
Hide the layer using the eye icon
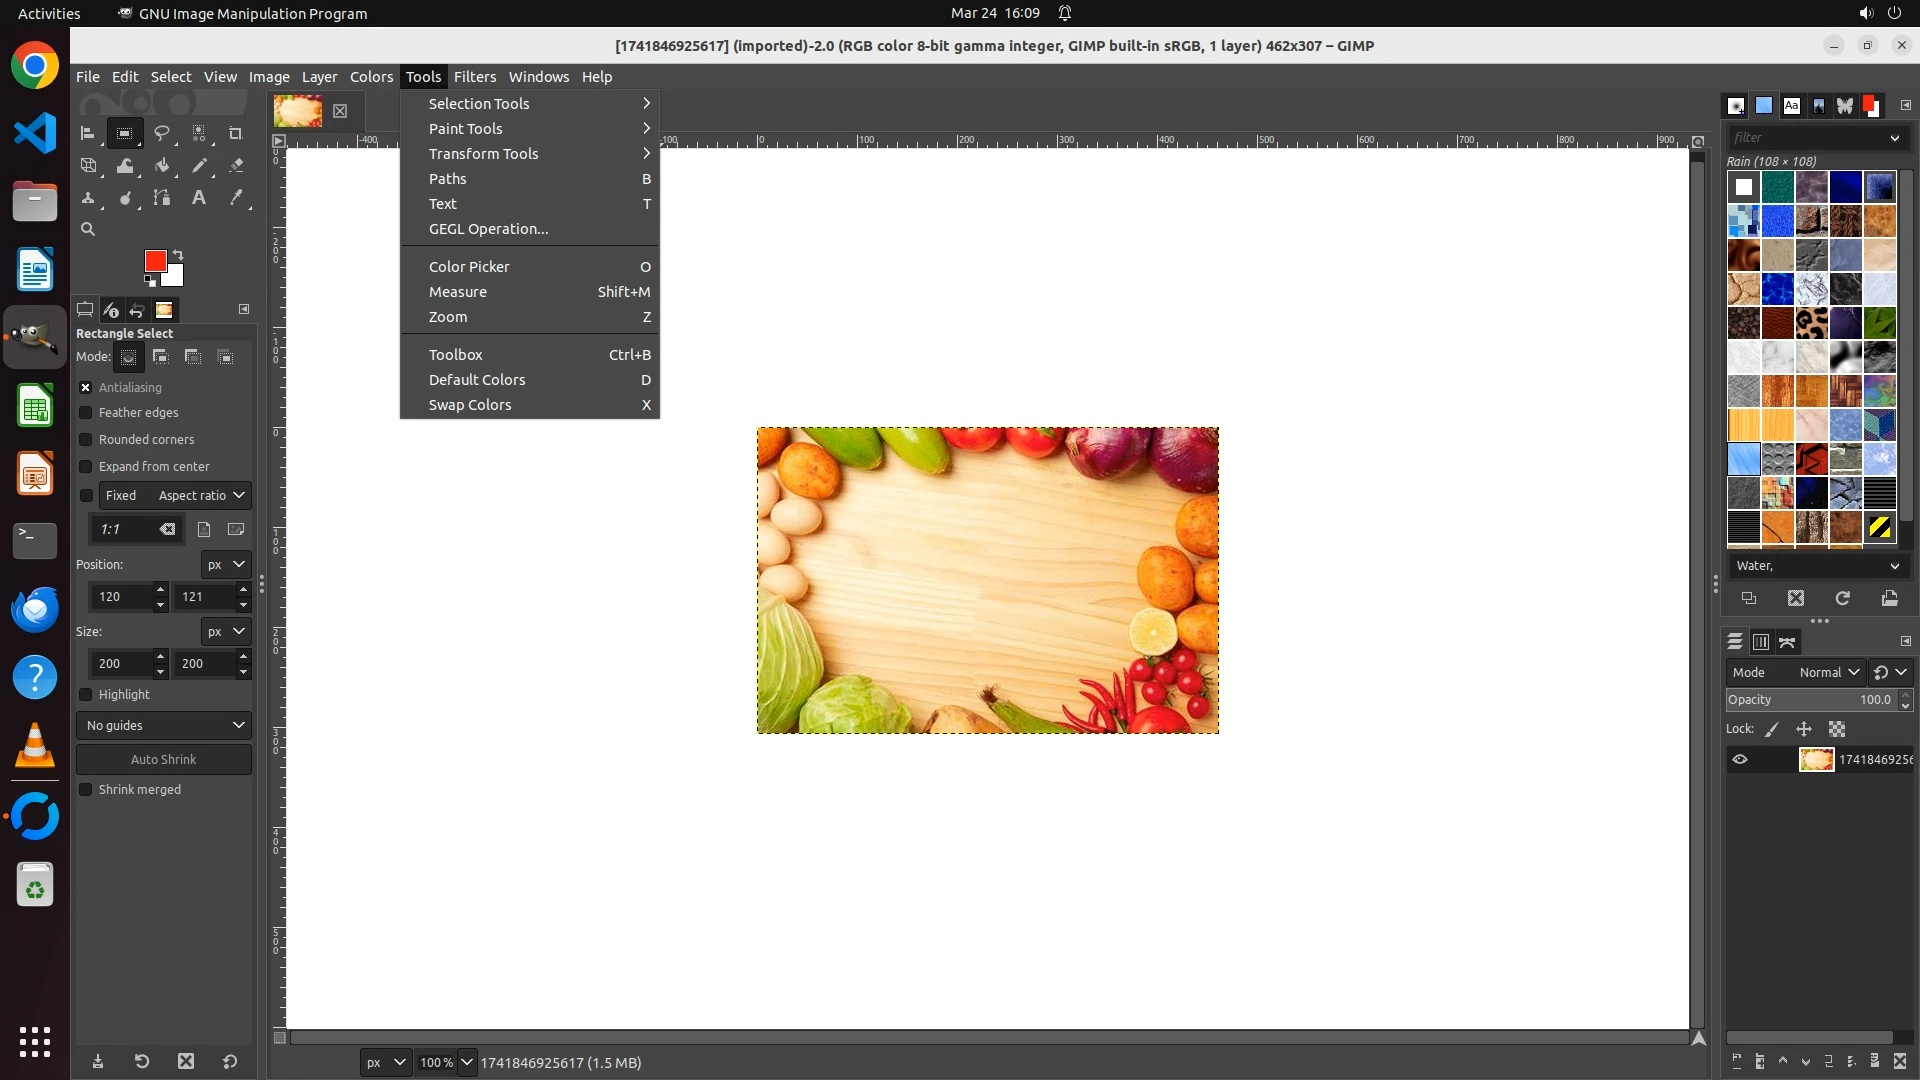point(1740,760)
